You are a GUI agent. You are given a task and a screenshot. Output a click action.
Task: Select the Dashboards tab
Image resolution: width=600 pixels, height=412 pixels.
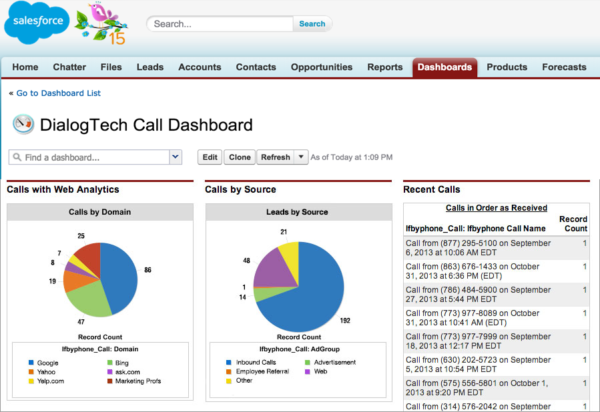[445, 67]
